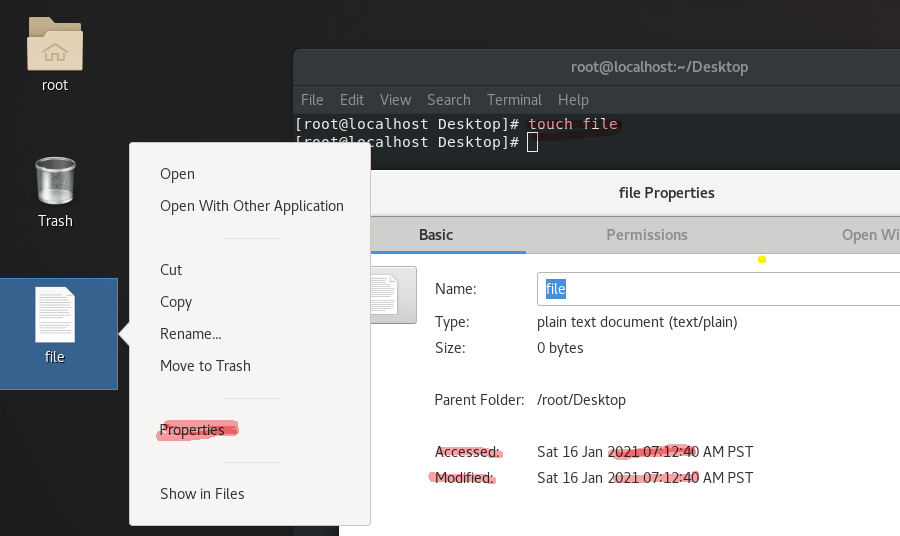Click the Accessed timestamp value
This screenshot has width=900, height=536.
pyautogui.click(x=645, y=452)
